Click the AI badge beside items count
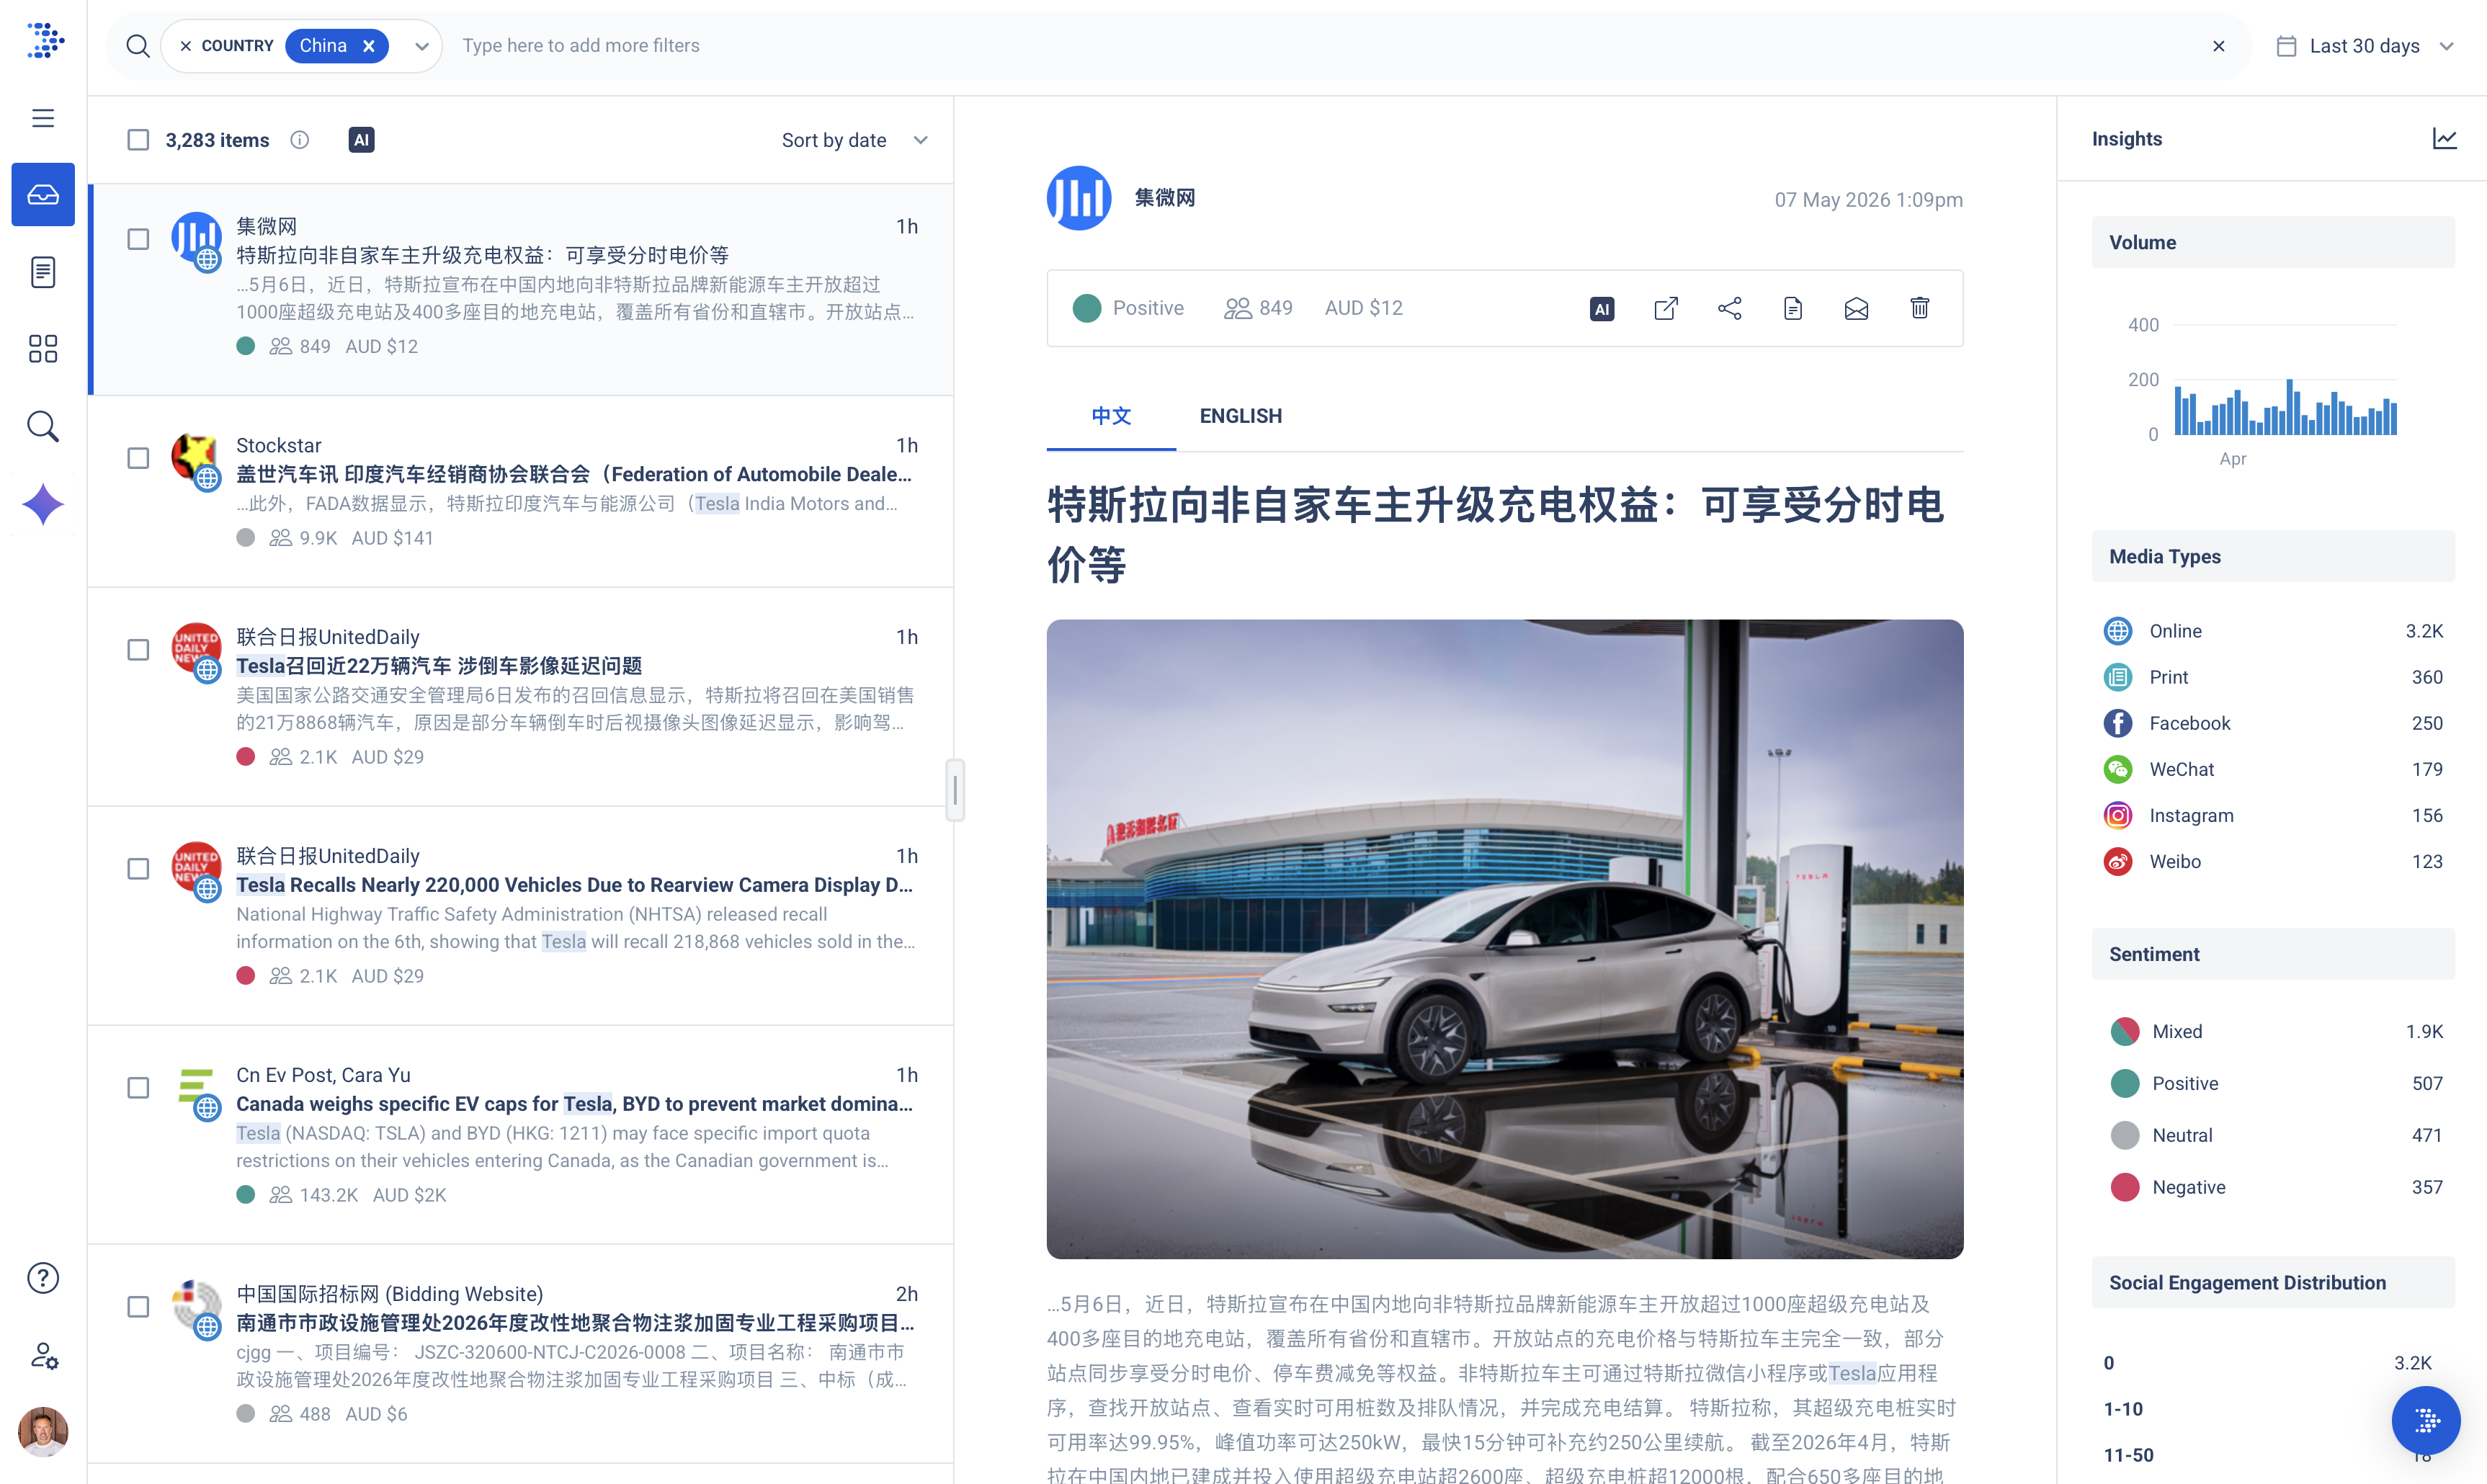2487x1484 pixels. point(362,140)
